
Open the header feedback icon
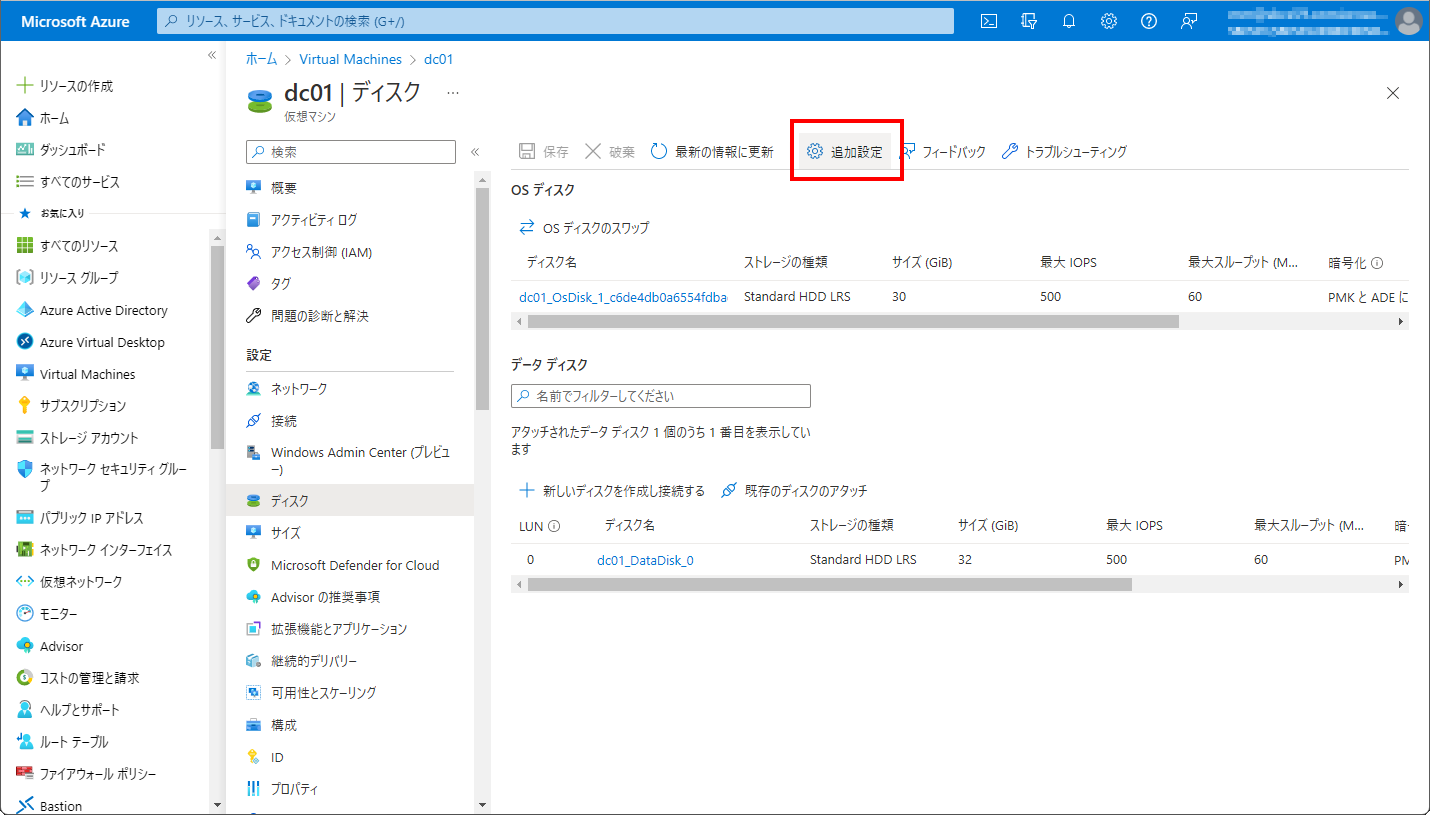pos(1189,21)
